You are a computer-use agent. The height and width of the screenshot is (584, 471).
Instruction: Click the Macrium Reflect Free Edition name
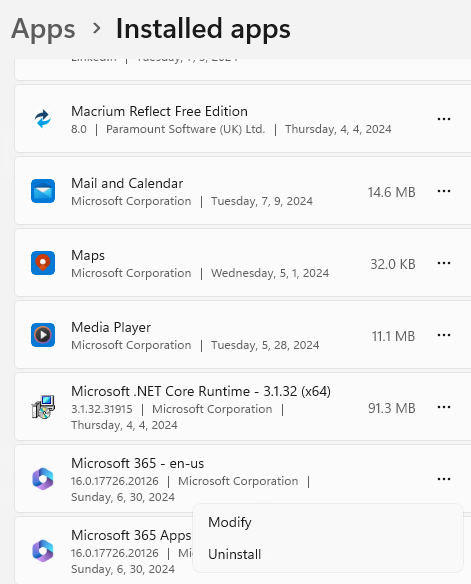point(159,111)
